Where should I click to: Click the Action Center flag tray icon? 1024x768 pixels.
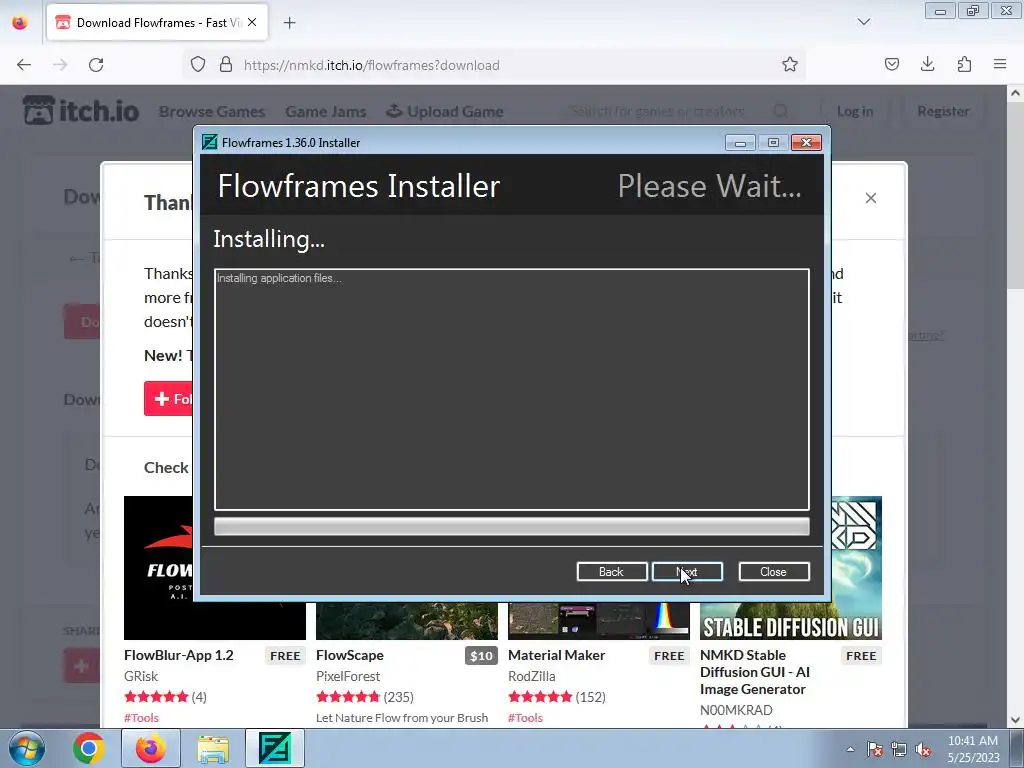click(x=875, y=750)
